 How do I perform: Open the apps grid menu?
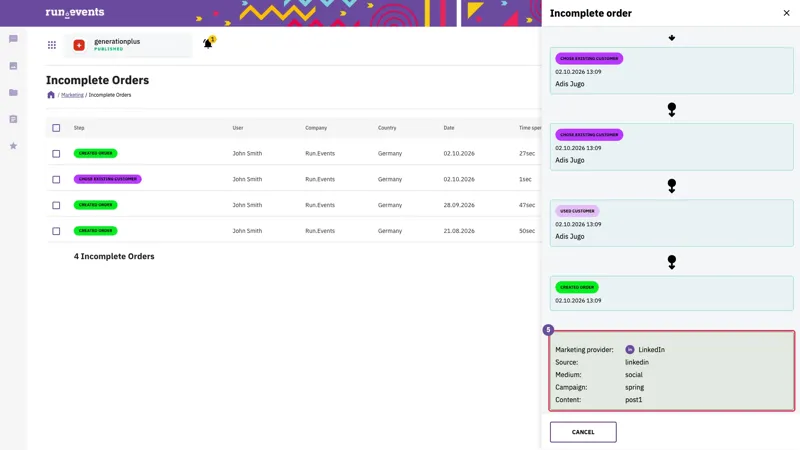click(x=52, y=45)
